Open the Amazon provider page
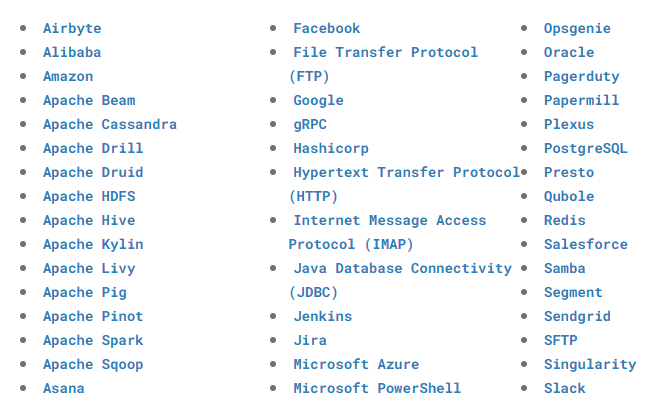 click(x=68, y=76)
